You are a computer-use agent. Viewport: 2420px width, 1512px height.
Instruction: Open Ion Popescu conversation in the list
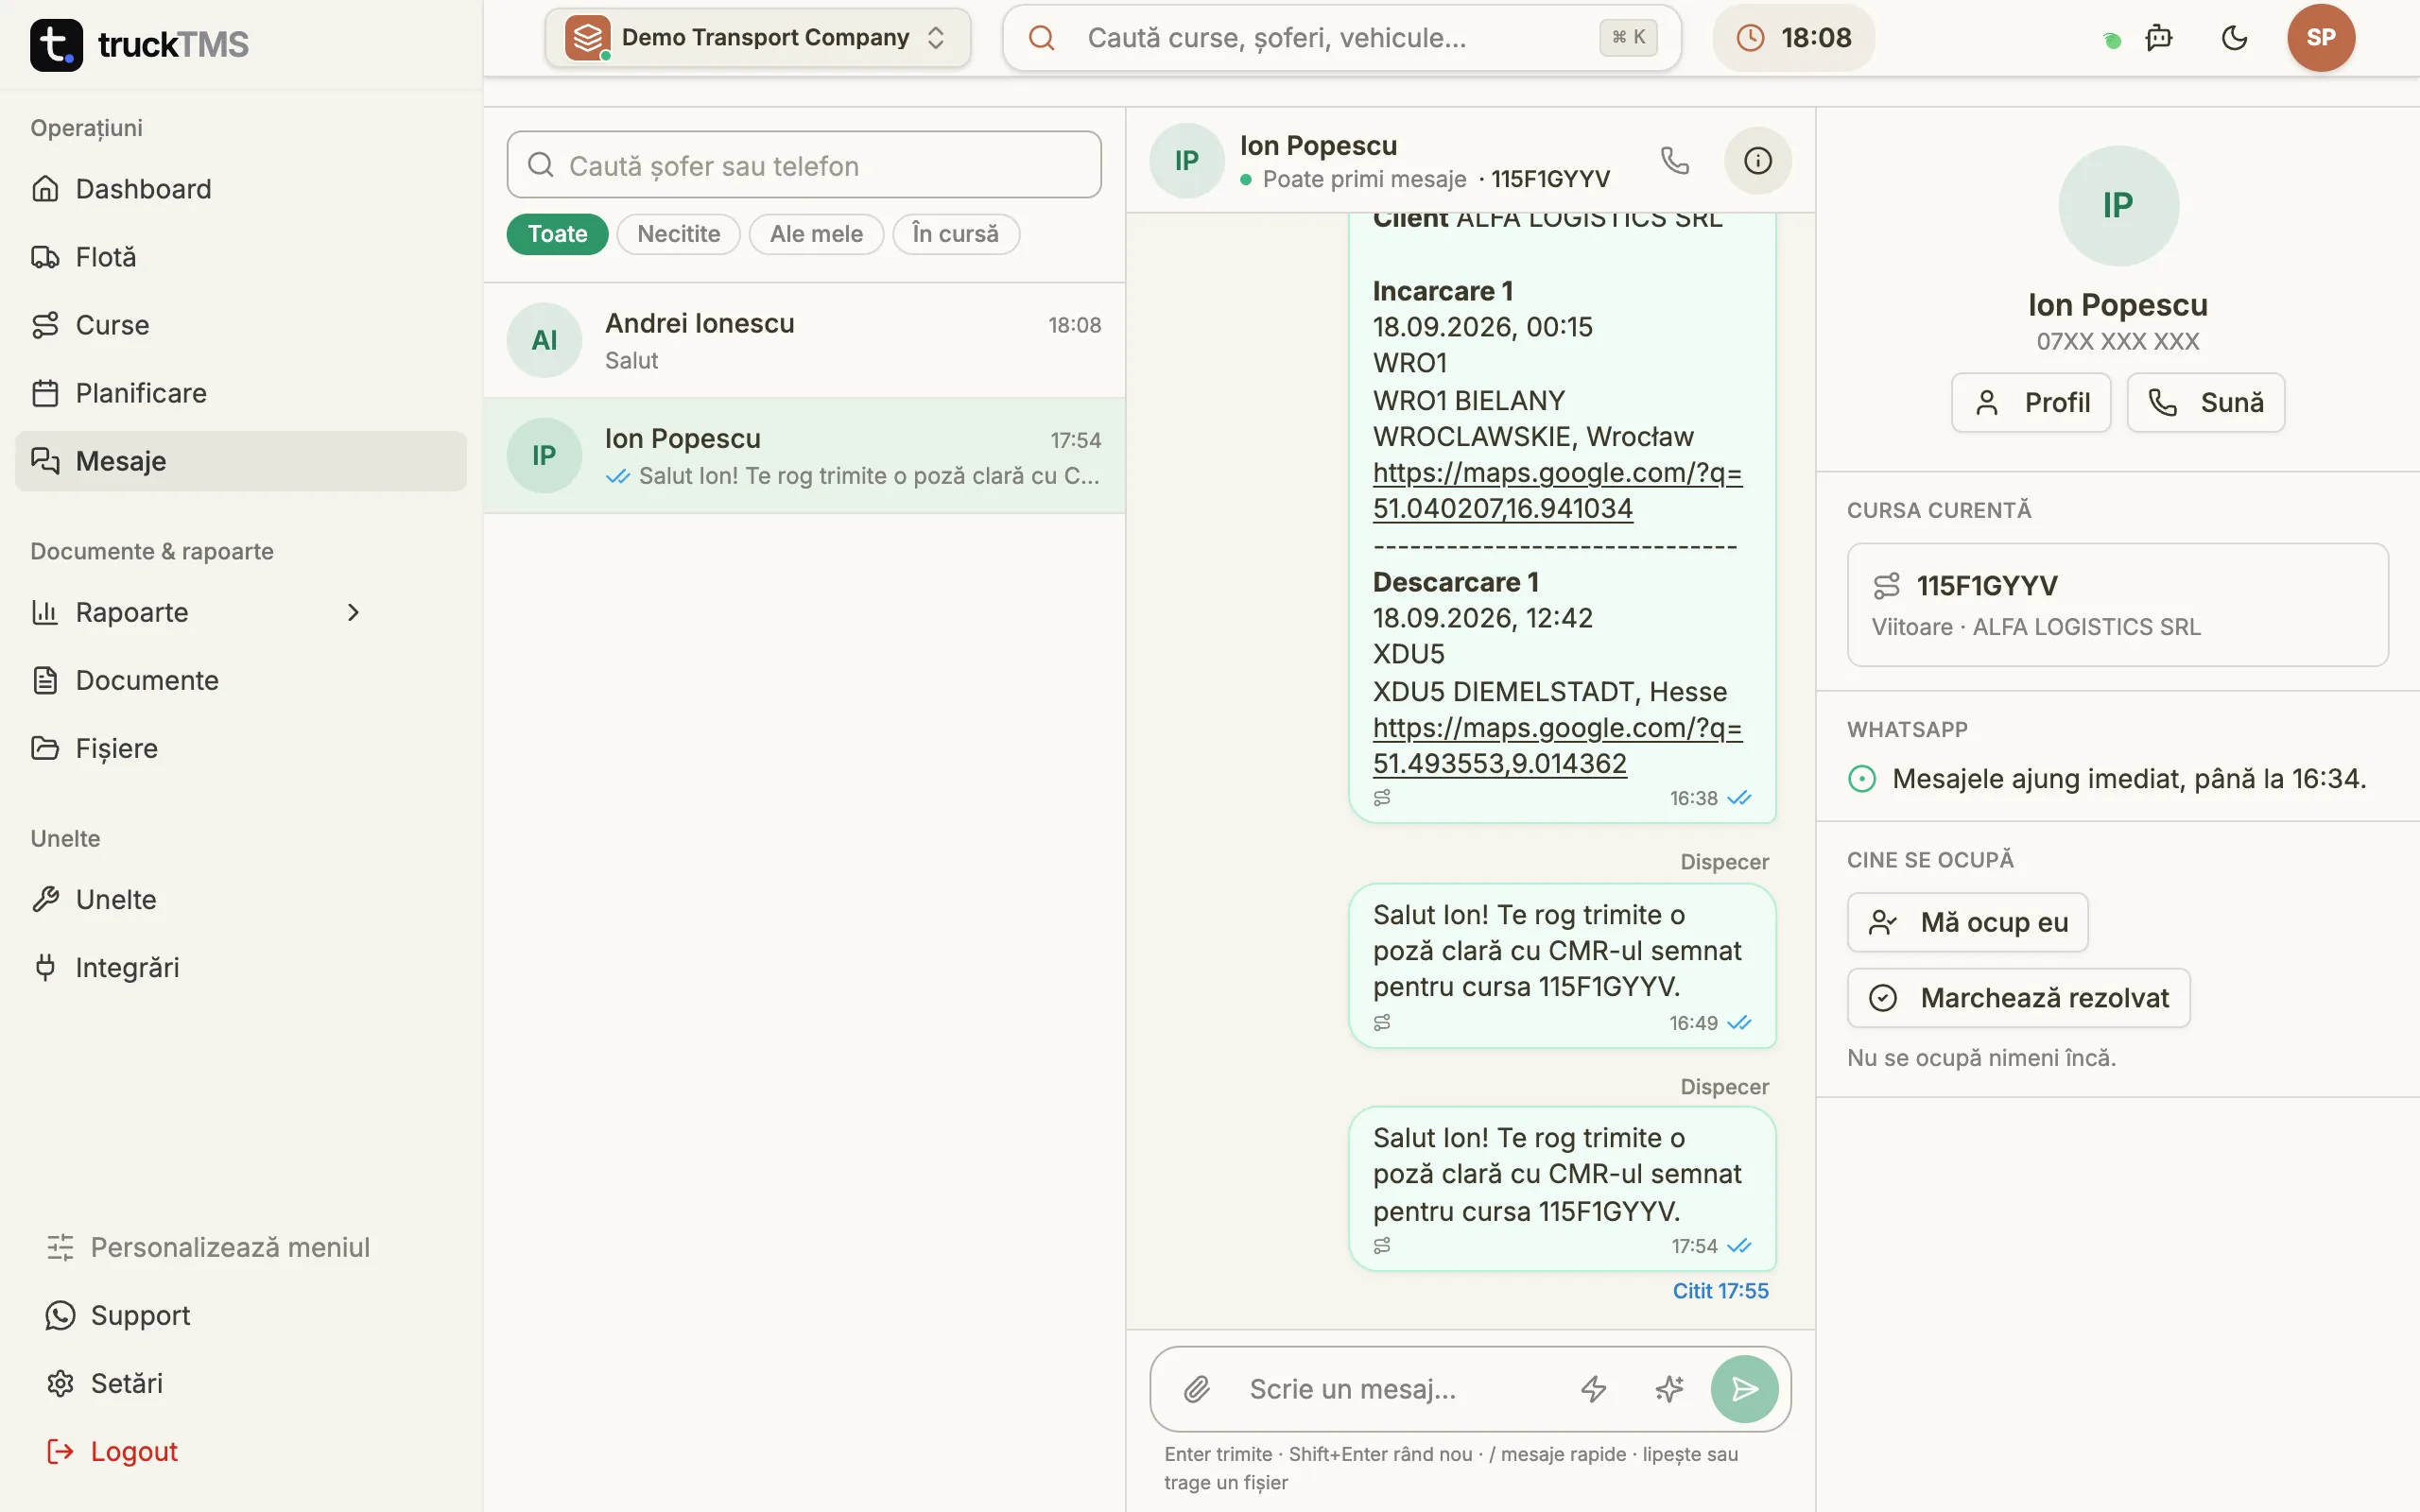[804, 456]
